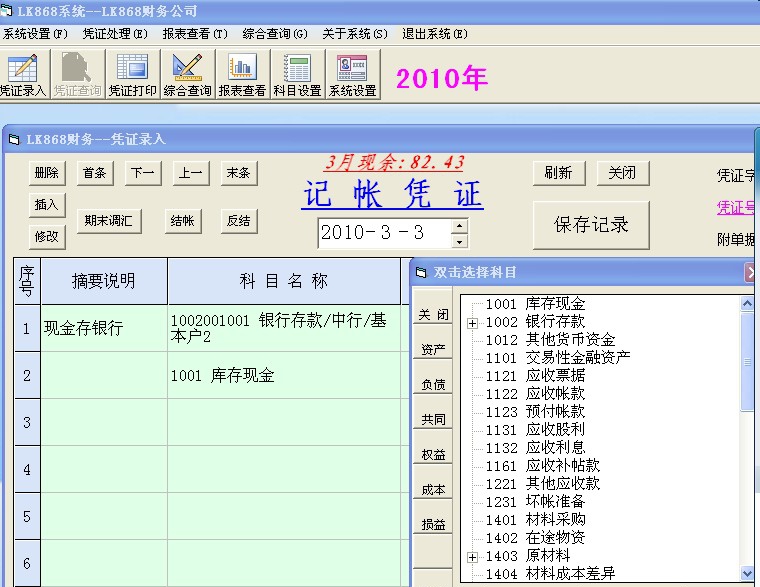The height and width of the screenshot is (587, 760).
Task: Click the 插入 button
Action: click(x=47, y=205)
